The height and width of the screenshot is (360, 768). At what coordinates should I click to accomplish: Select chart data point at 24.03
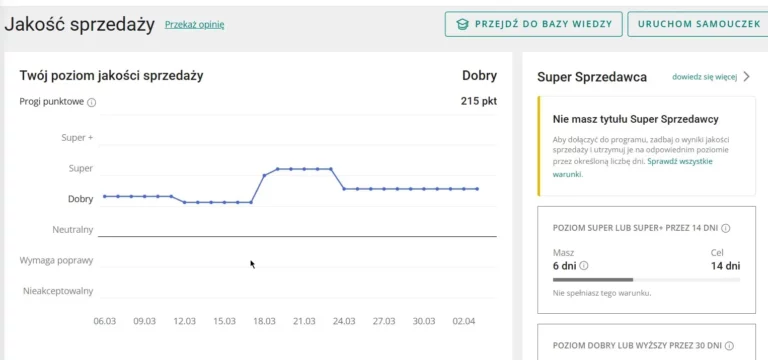click(x=344, y=189)
